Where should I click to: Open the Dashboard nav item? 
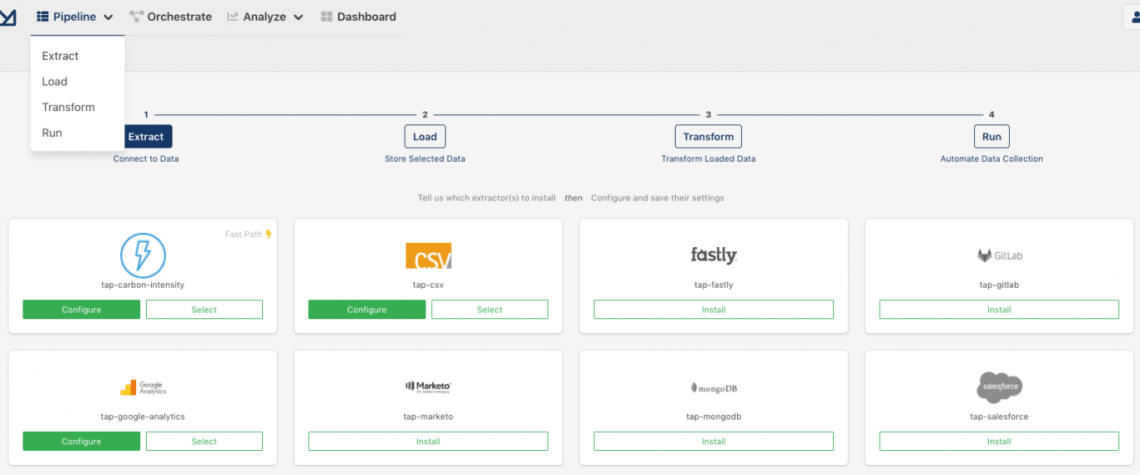coord(358,17)
